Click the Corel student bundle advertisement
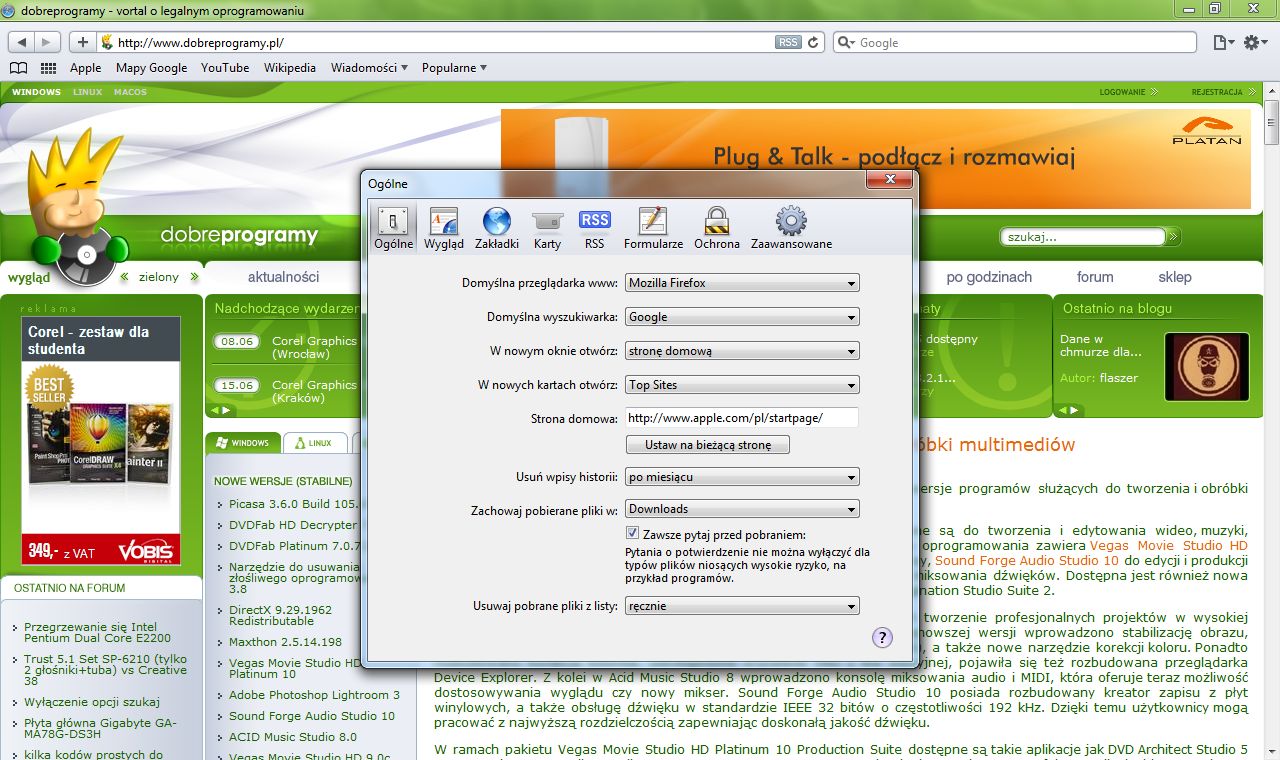The height and width of the screenshot is (760, 1280). pyautogui.click(x=101, y=440)
